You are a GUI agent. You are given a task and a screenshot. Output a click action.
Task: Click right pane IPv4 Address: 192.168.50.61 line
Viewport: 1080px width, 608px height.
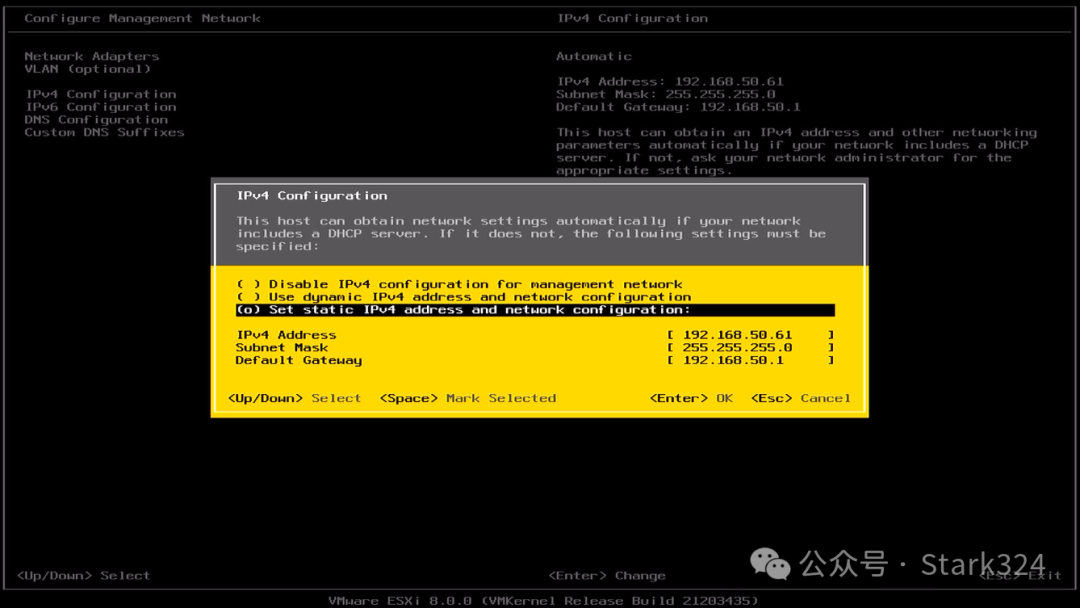click(670, 81)
